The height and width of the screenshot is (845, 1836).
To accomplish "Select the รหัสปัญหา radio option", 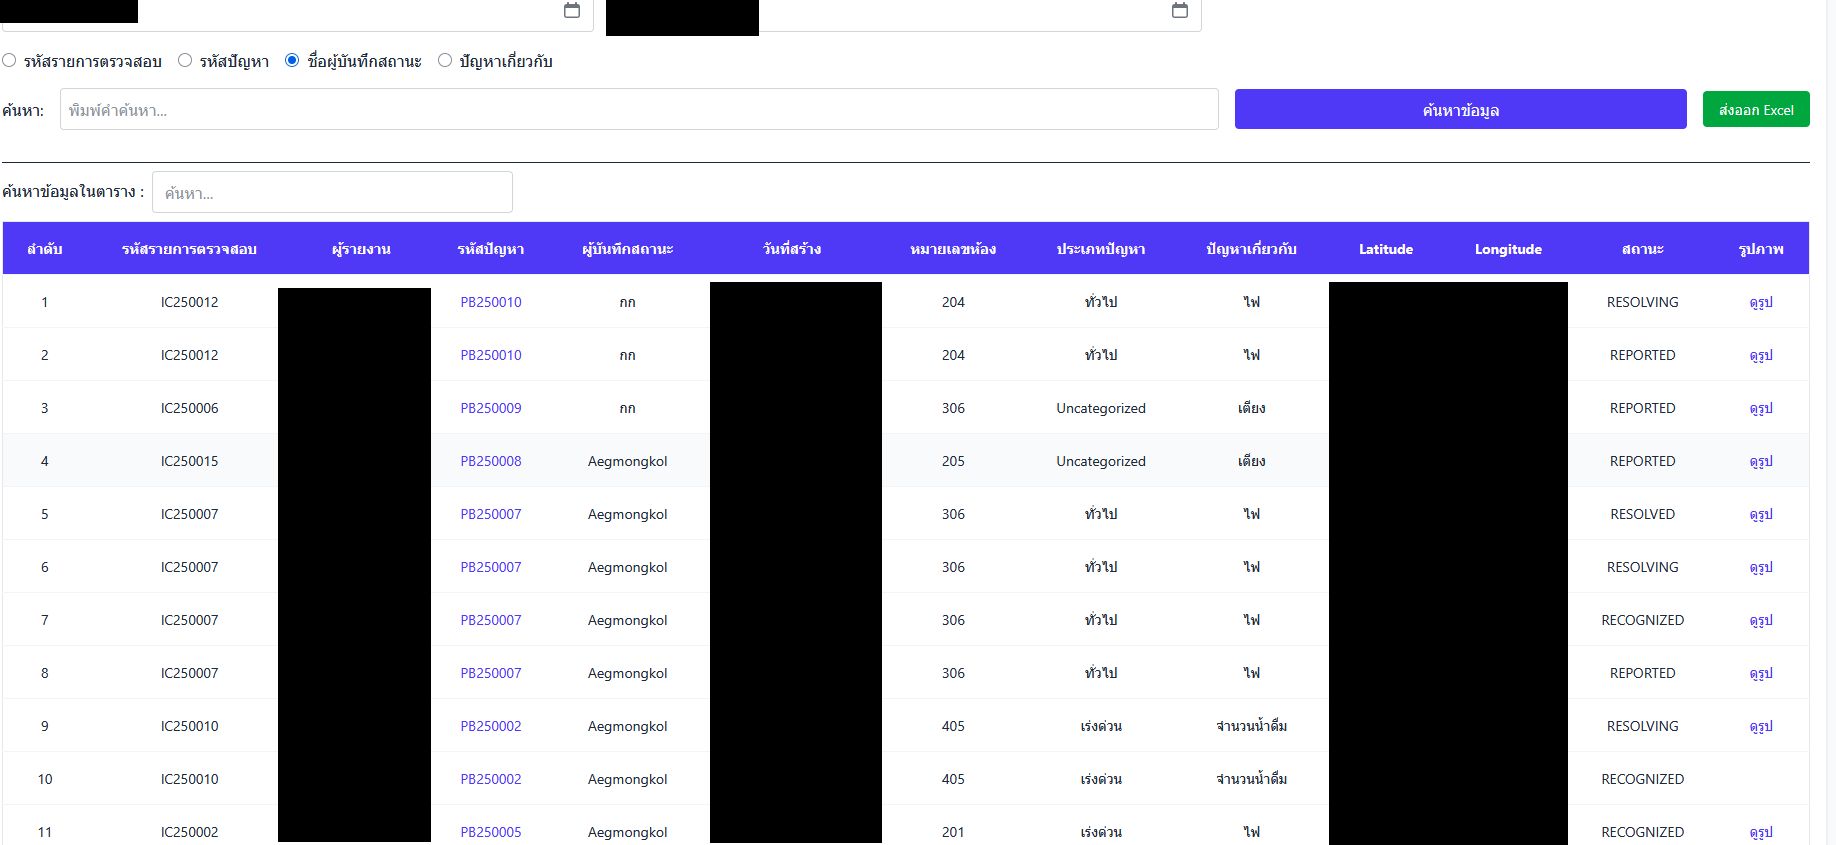I will pyautogui.click(x=185, y=61).
